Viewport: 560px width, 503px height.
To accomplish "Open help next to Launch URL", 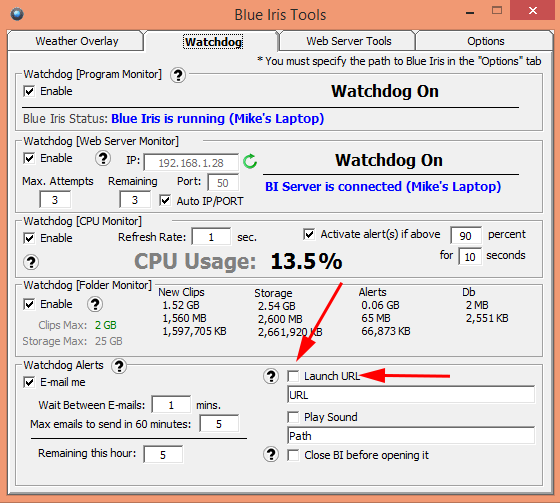I will [x=271, y=376].
